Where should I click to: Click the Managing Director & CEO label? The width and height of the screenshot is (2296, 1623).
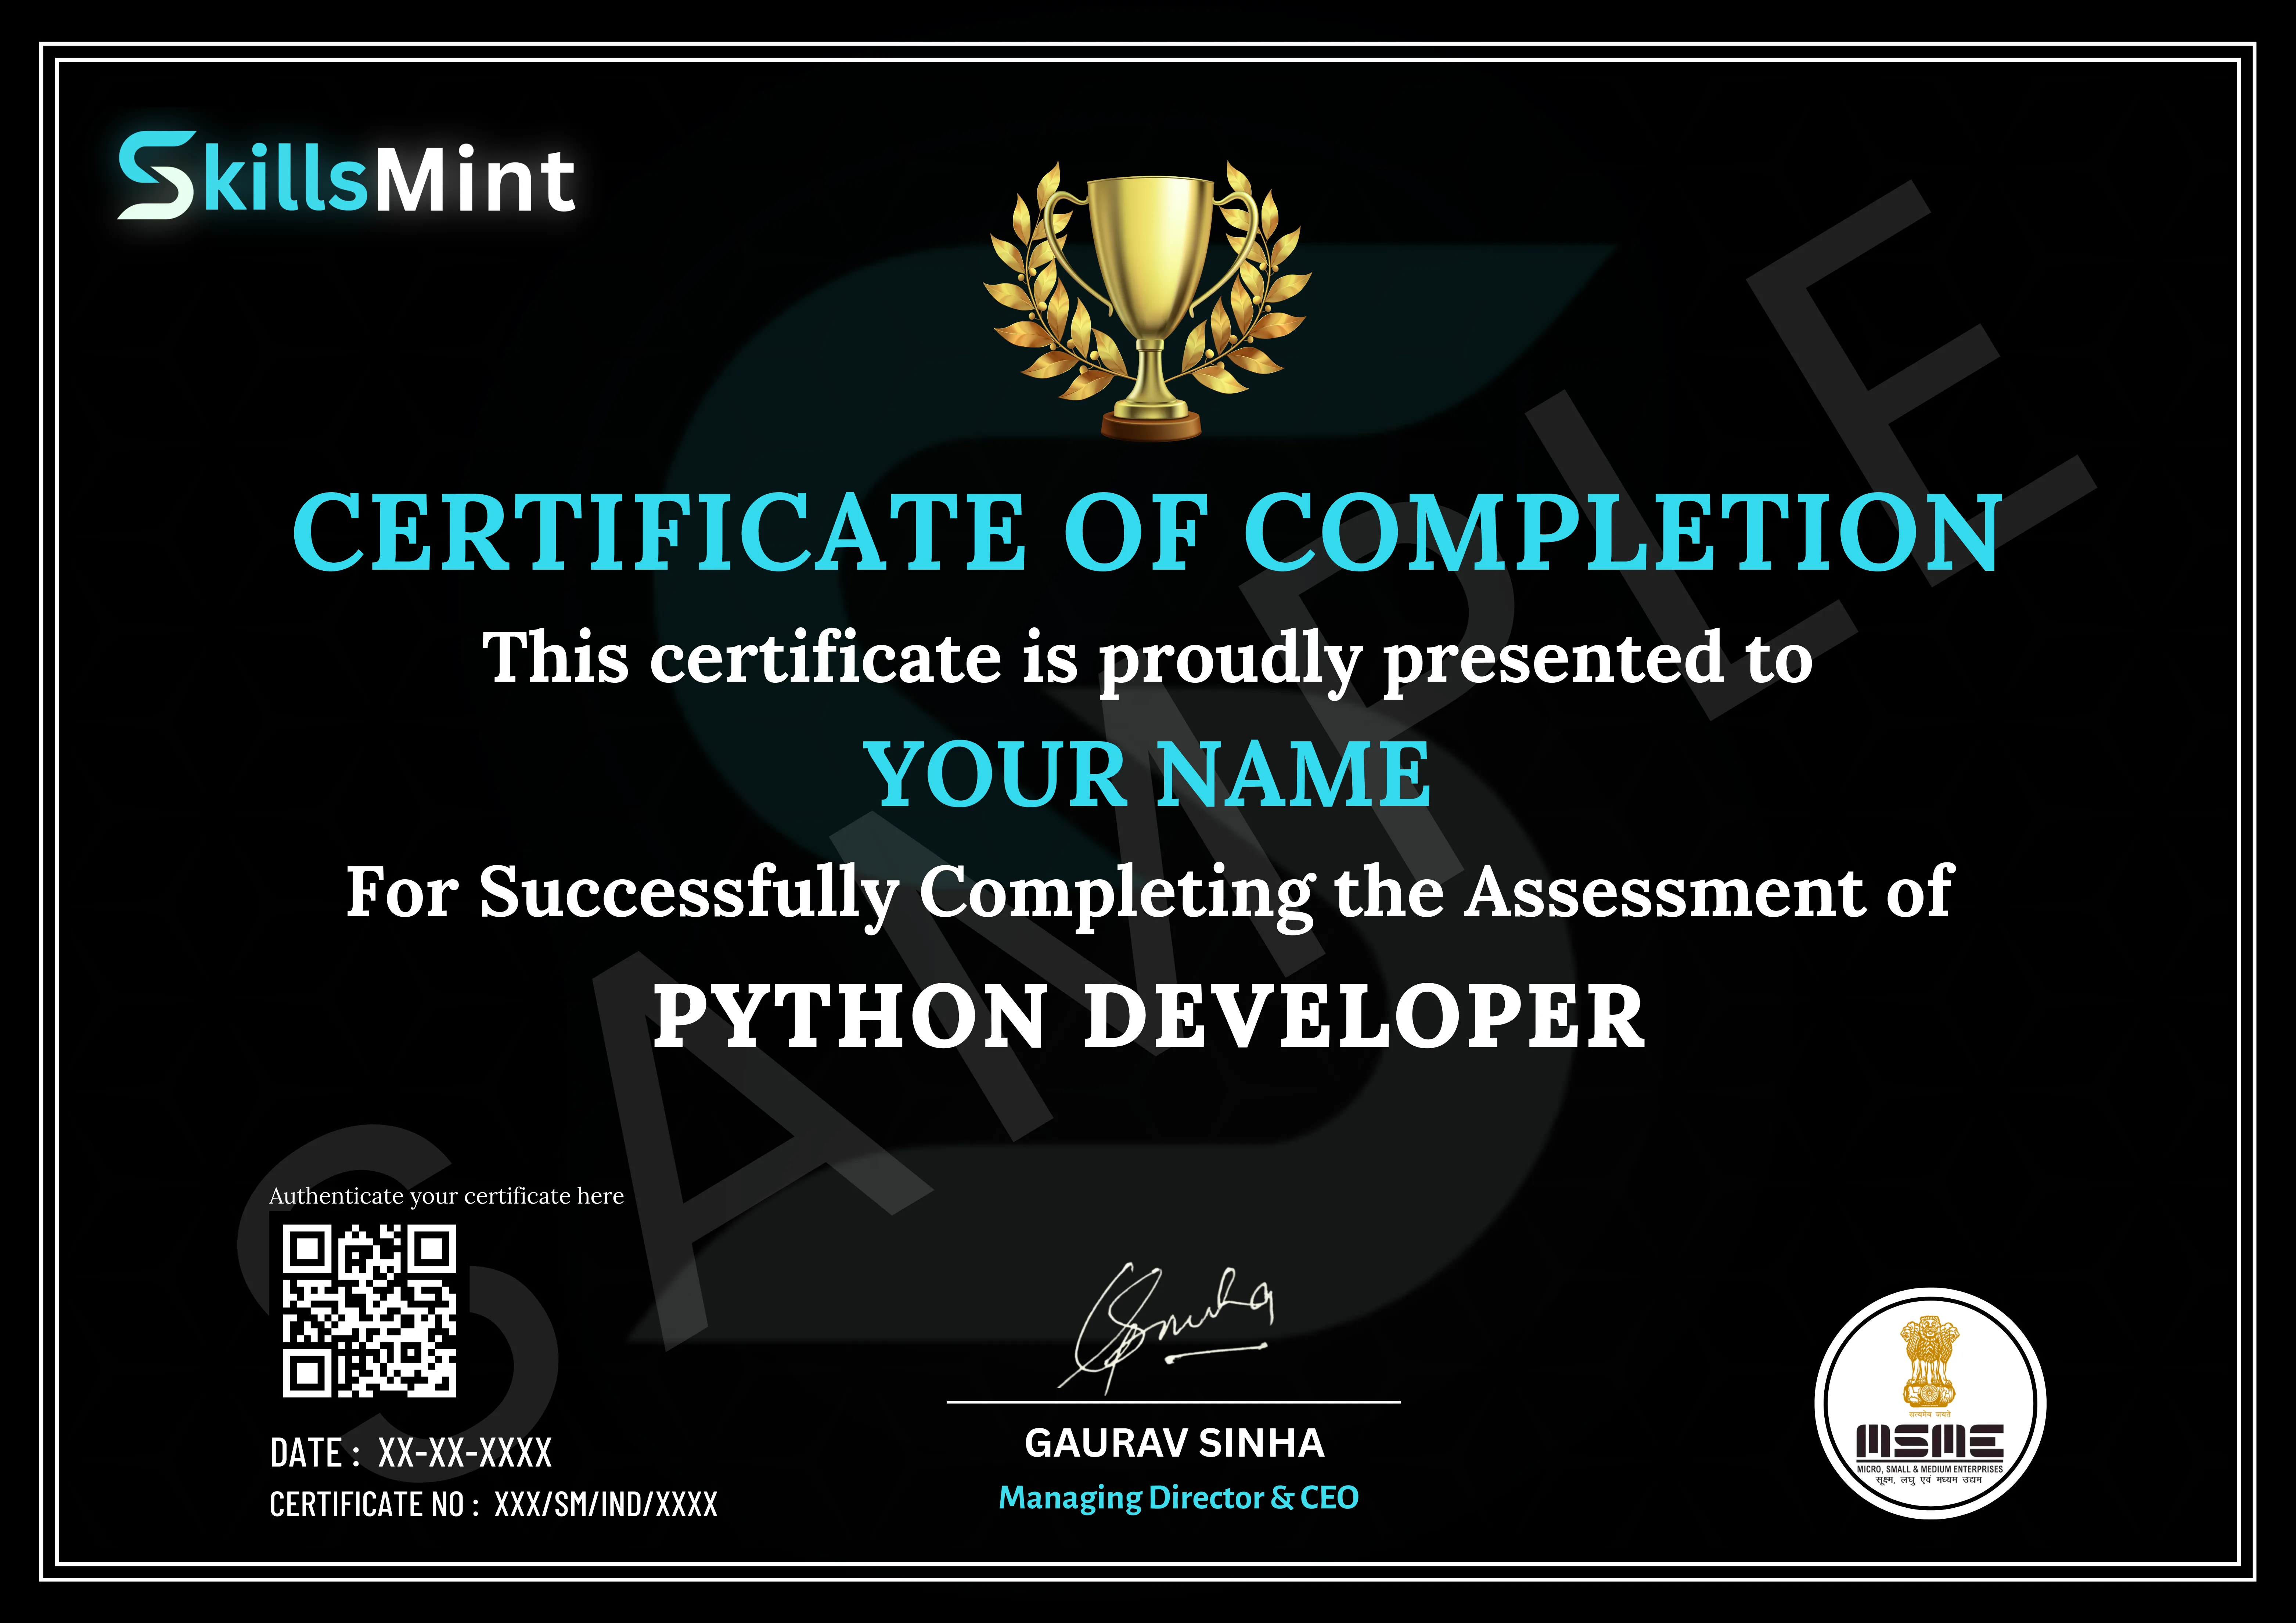point(1178,1499)
